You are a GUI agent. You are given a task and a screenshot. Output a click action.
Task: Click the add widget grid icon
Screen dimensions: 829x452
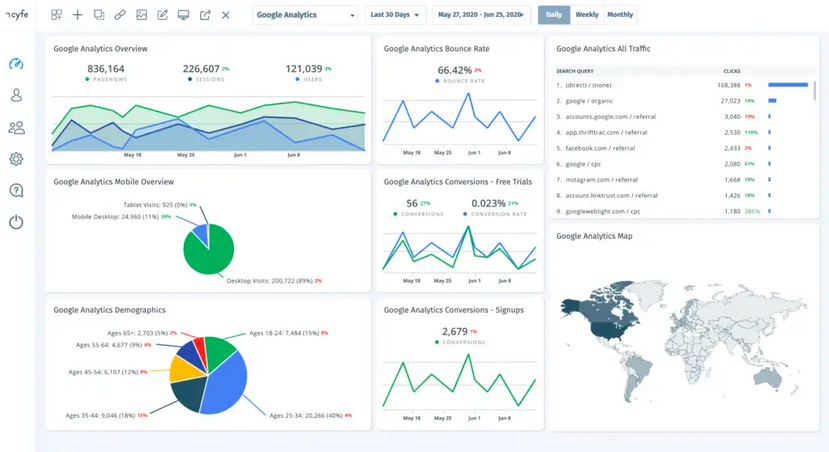(x=56, y=15)
